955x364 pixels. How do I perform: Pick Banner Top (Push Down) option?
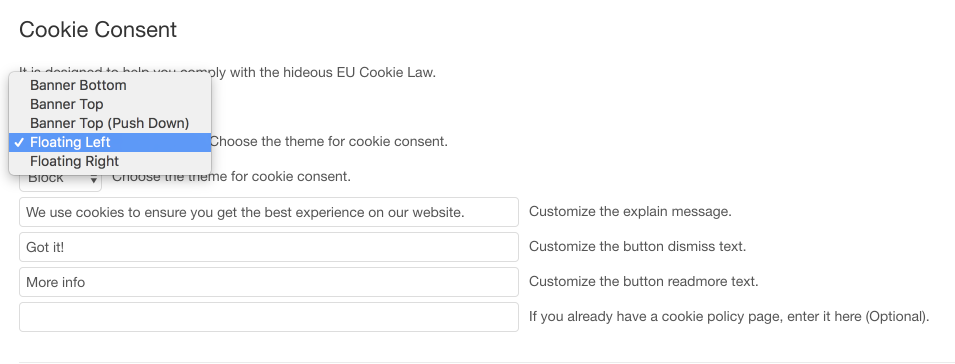click(110, 123)
